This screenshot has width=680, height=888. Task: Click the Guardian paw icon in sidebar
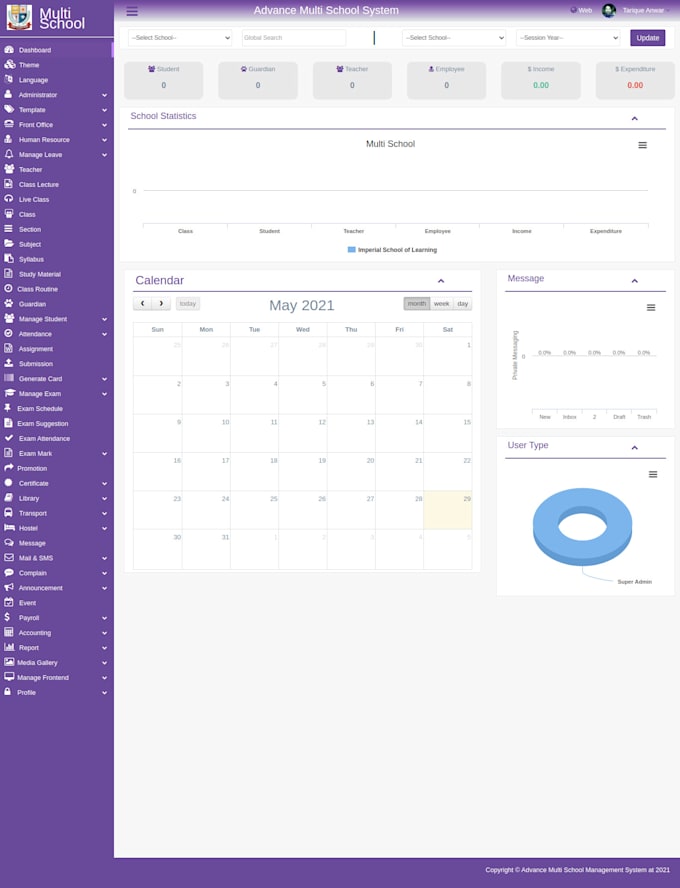[8, 304]
